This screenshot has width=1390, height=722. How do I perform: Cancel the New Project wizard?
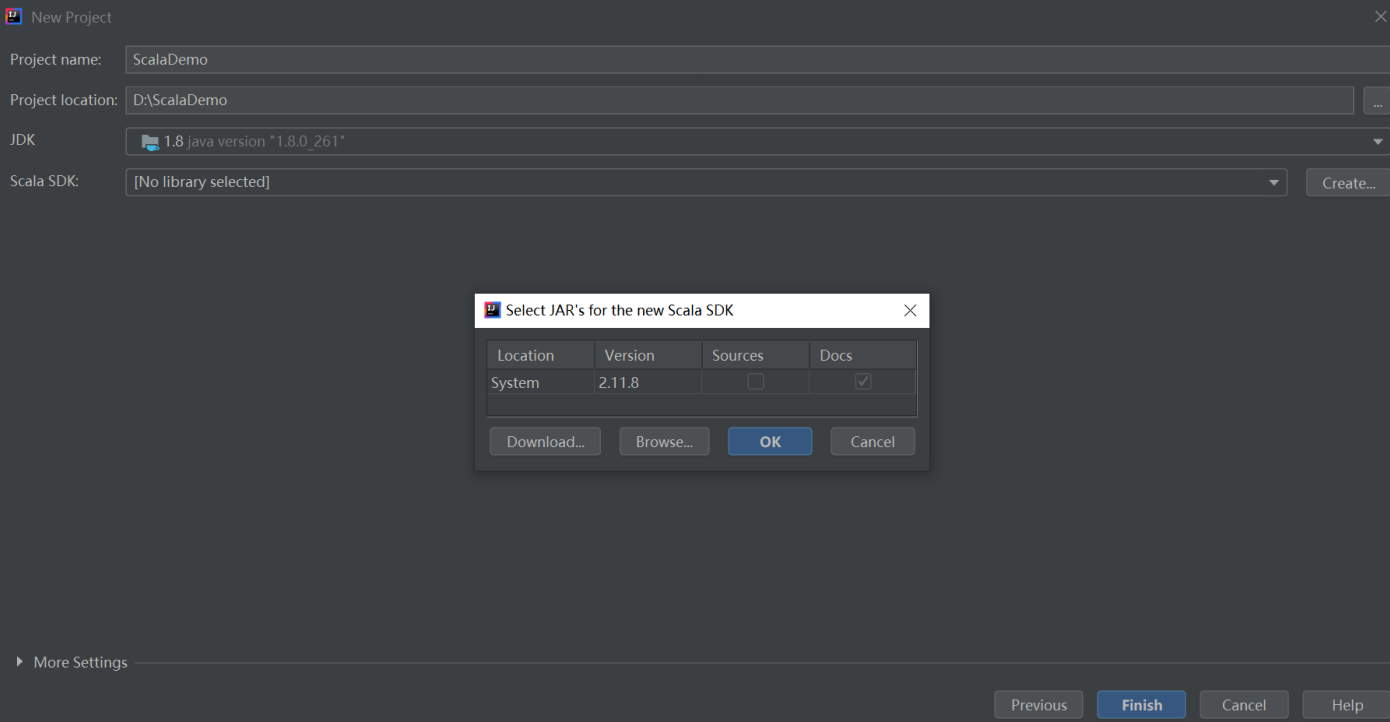coord(1244,705)
